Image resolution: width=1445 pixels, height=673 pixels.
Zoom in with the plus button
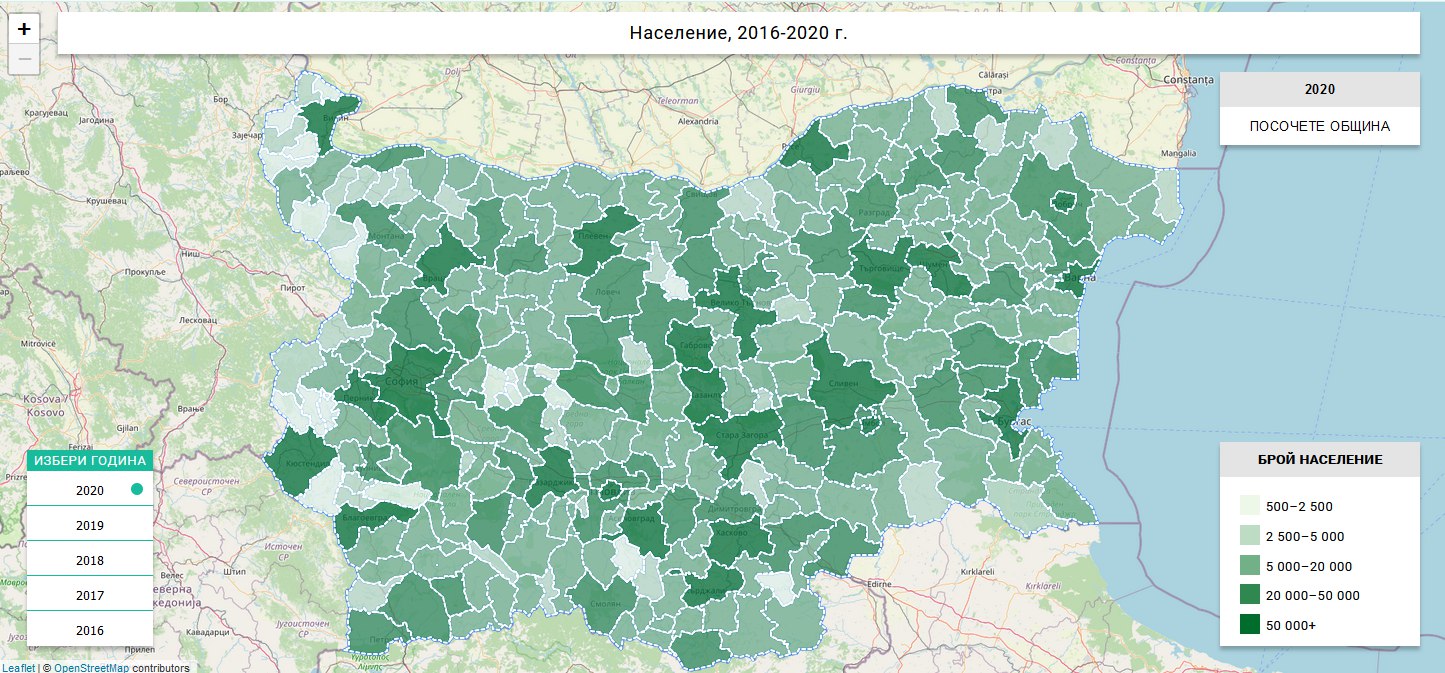coord(24,29)
